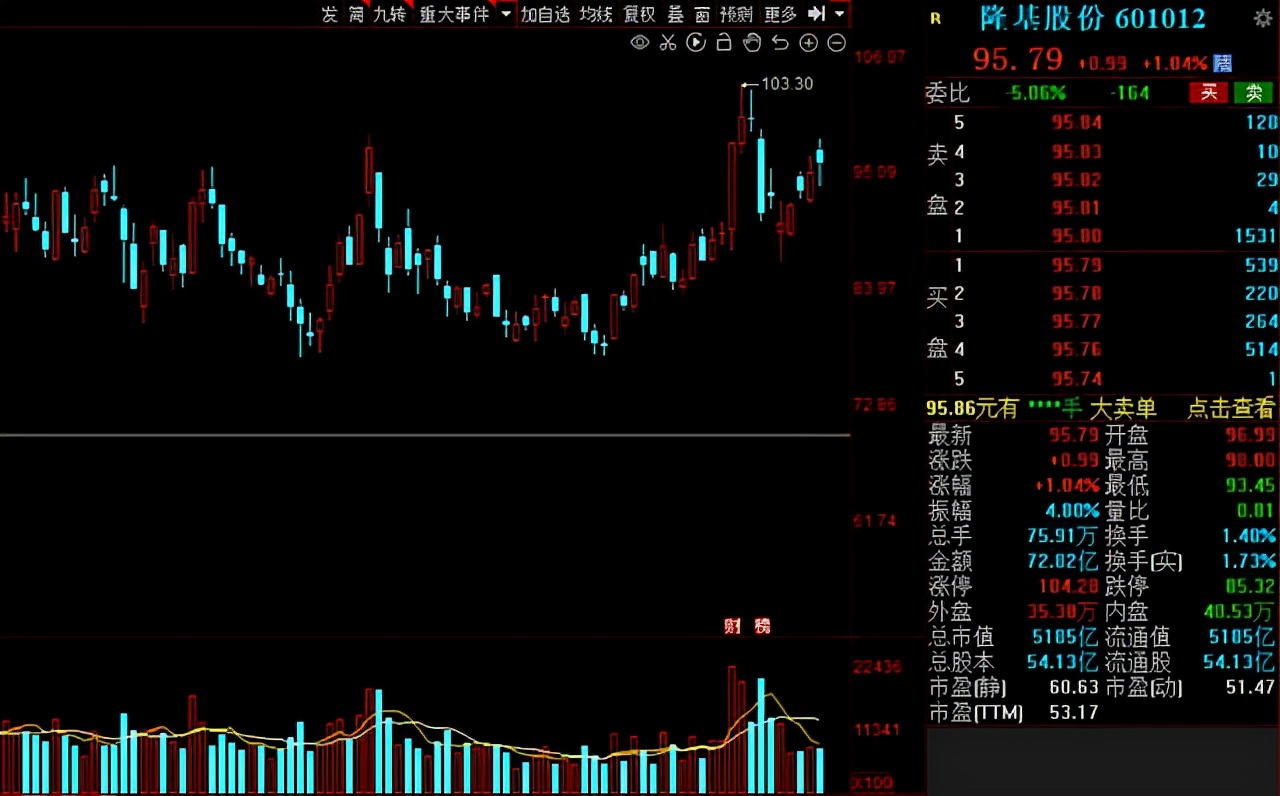Viewport: 1280px width, 796px height.
Task: Click the blue 层 badge next to price
Action: tap(1223, 63)
